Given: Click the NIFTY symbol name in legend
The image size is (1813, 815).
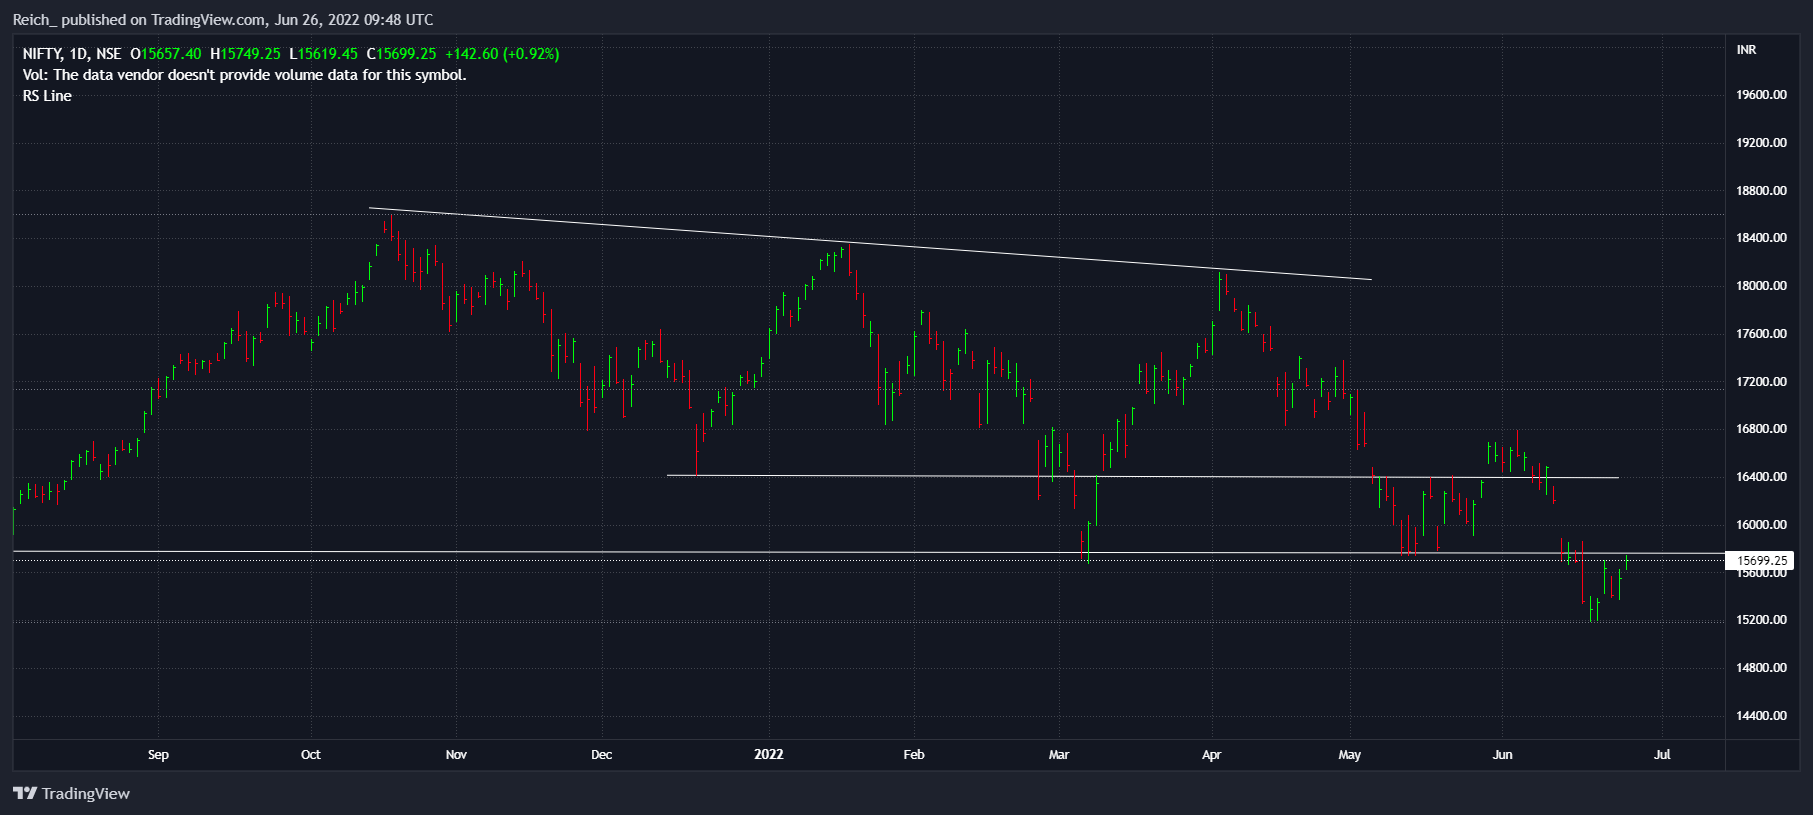Looking at the screenshot, I should (x=42, y=54).
